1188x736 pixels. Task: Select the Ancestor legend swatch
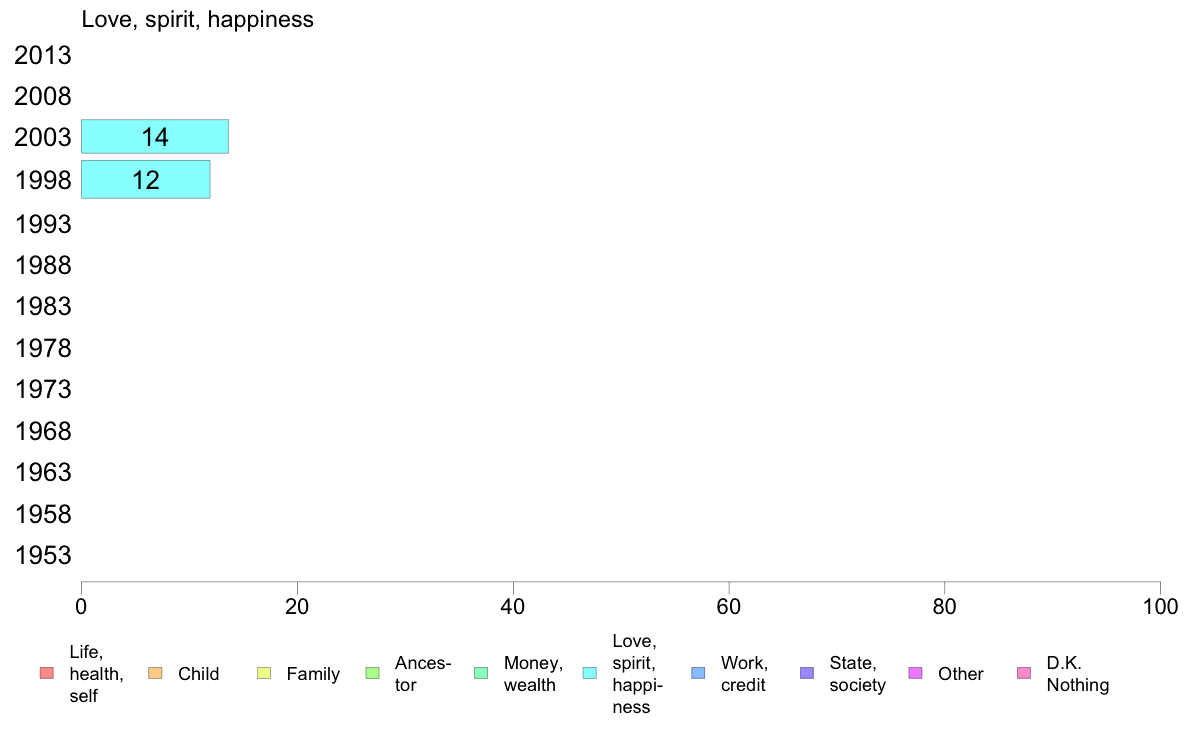point(372,673)
